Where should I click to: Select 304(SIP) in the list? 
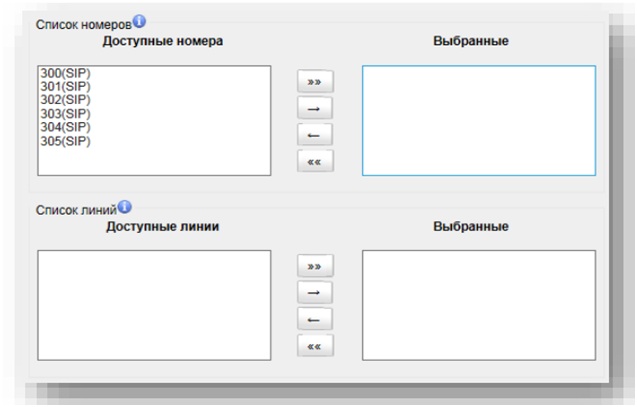(62, 127)
